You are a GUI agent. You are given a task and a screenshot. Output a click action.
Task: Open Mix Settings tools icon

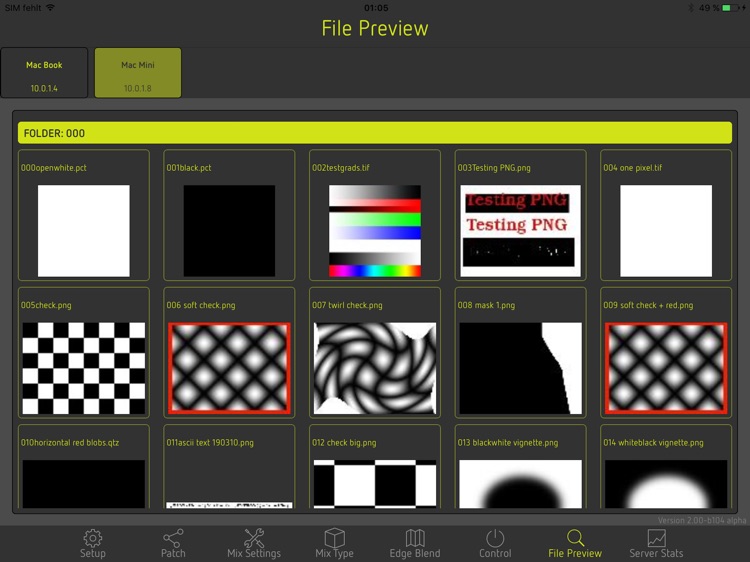pyautogui.click(x=254, y=538)
